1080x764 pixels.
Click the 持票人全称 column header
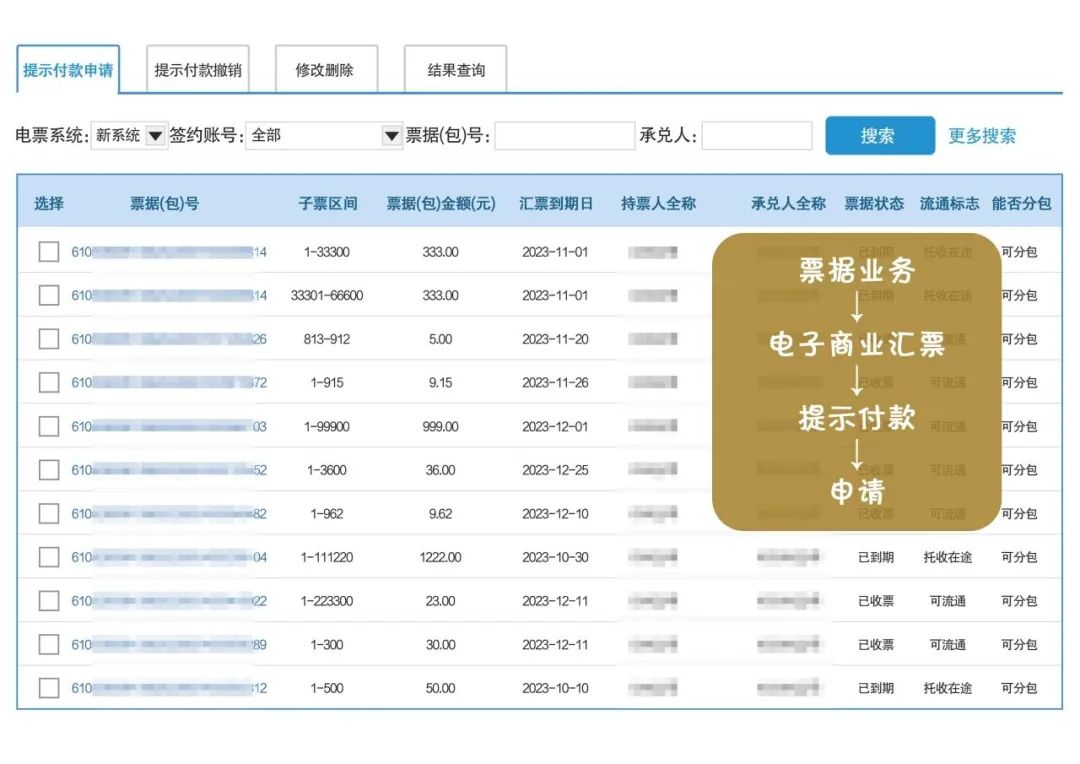click(658, 203)
